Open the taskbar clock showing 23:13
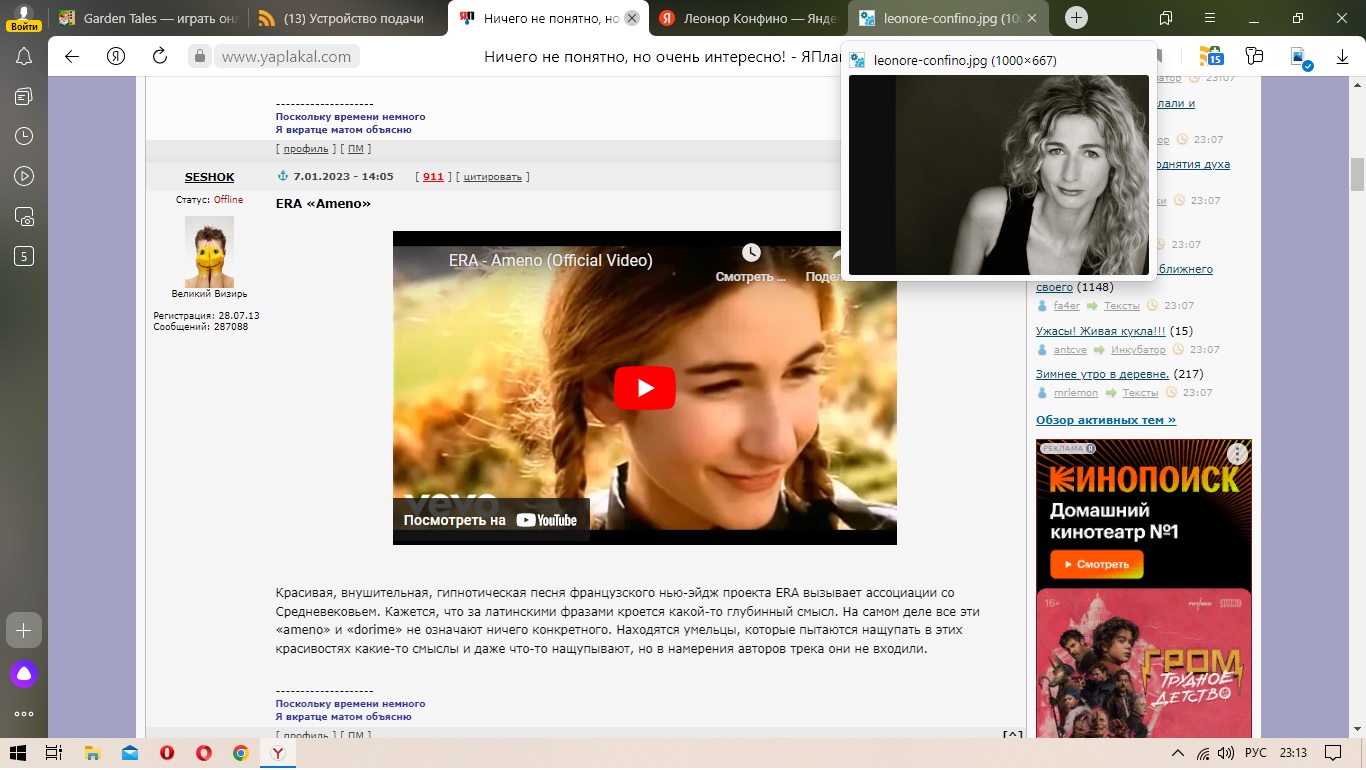 click(x=1293, y=753)
